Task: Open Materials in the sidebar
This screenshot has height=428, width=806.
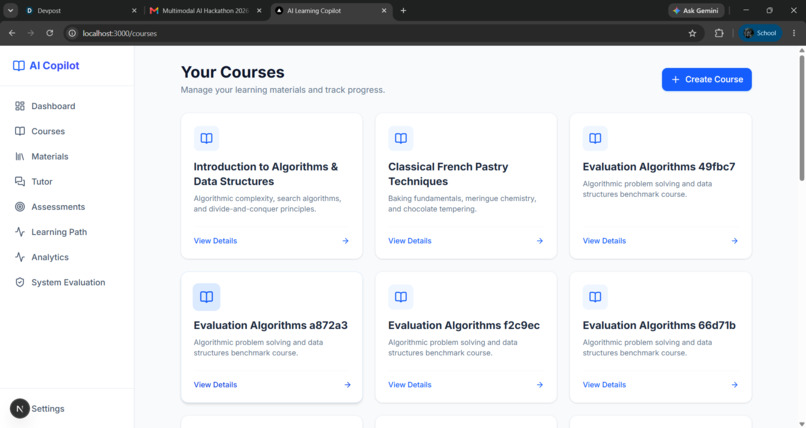Action: point(67,156)
